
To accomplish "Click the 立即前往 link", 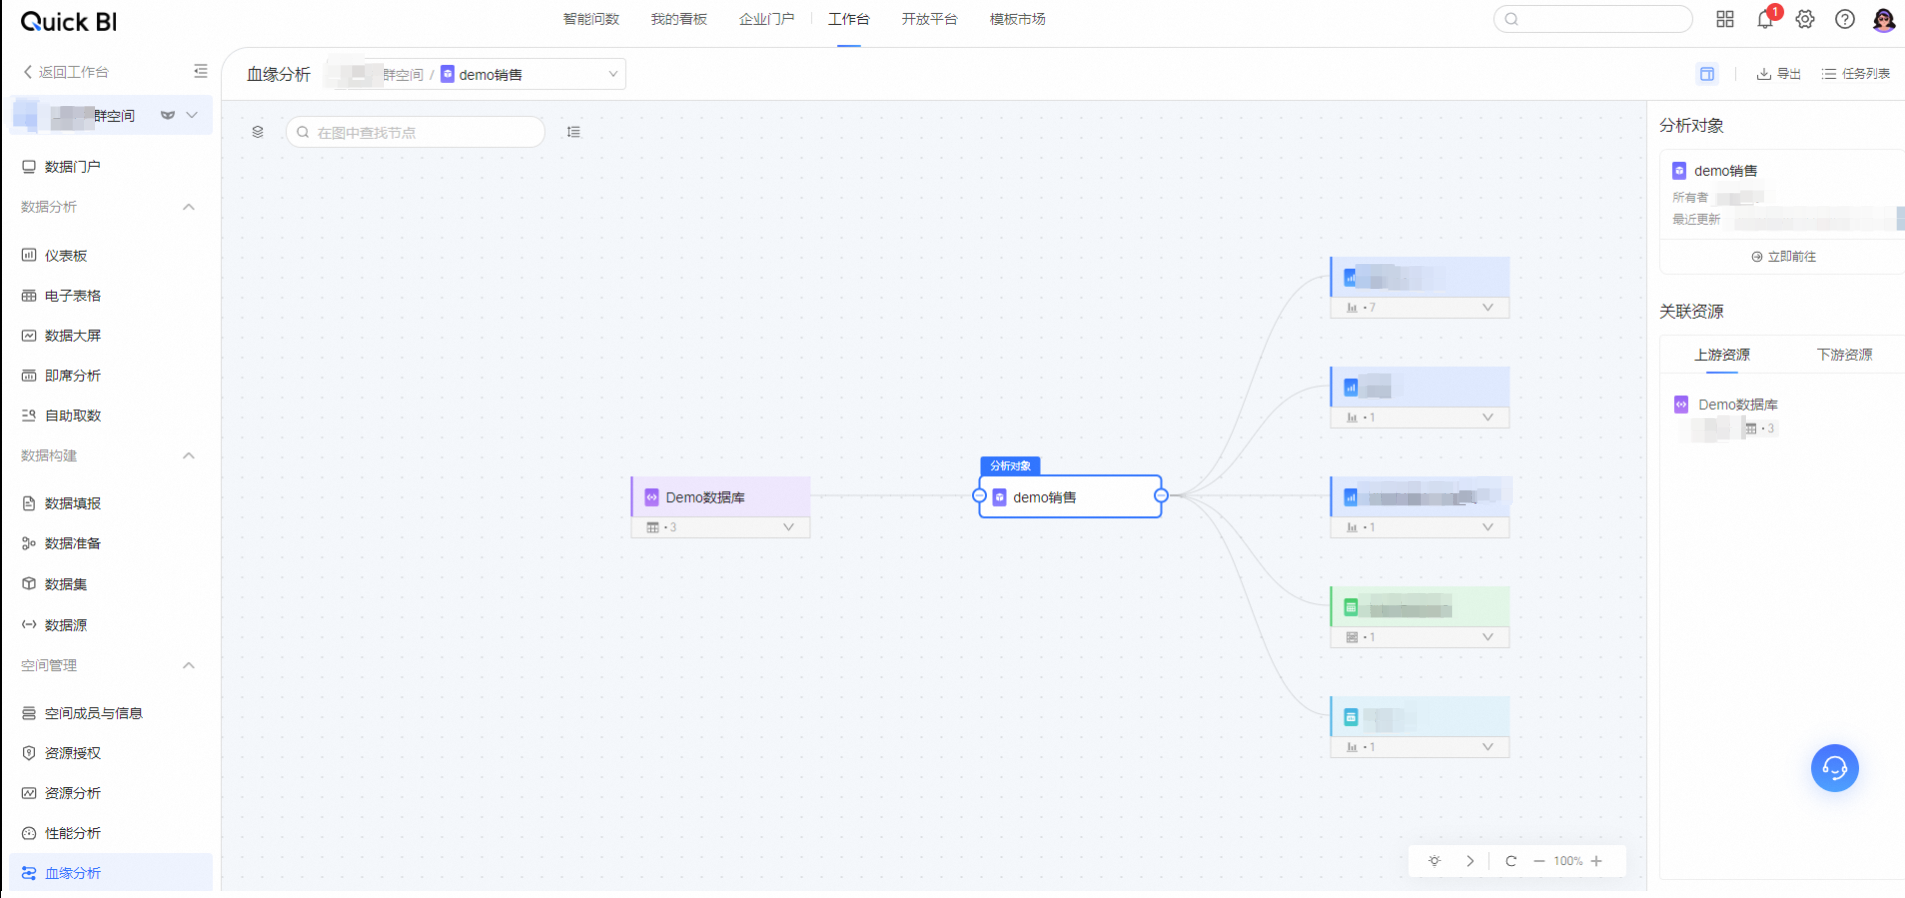I will 1784,257.
